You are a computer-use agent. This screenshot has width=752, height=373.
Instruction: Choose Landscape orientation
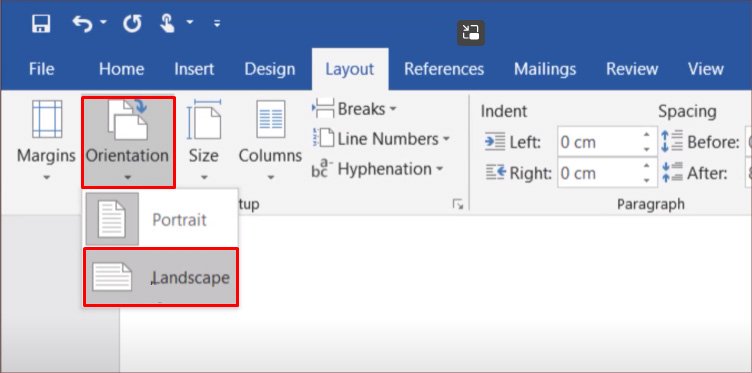click(x=161, y=277)
